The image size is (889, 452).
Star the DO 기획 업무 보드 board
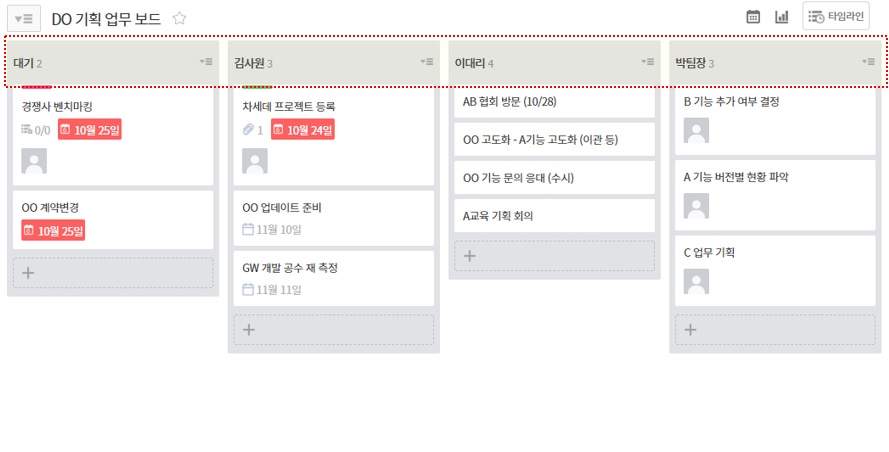point(180,18)
